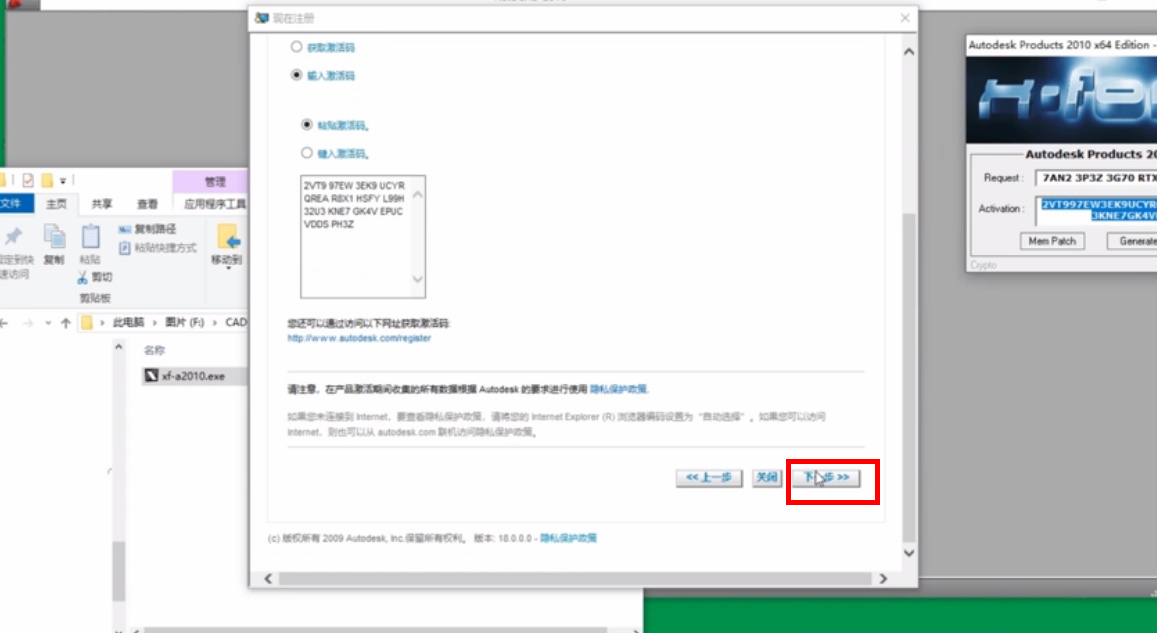Click the registration dialog's vertical scroll down arrow
The image size is (1157, 633).
click(909, 553)
